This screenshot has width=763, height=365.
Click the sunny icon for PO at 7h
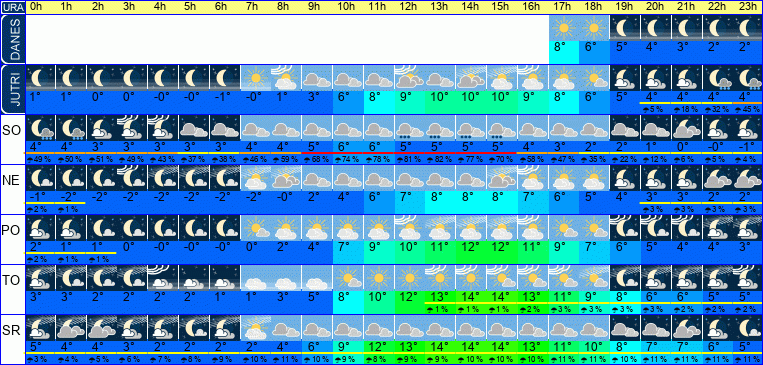click(x=255, y=228)
